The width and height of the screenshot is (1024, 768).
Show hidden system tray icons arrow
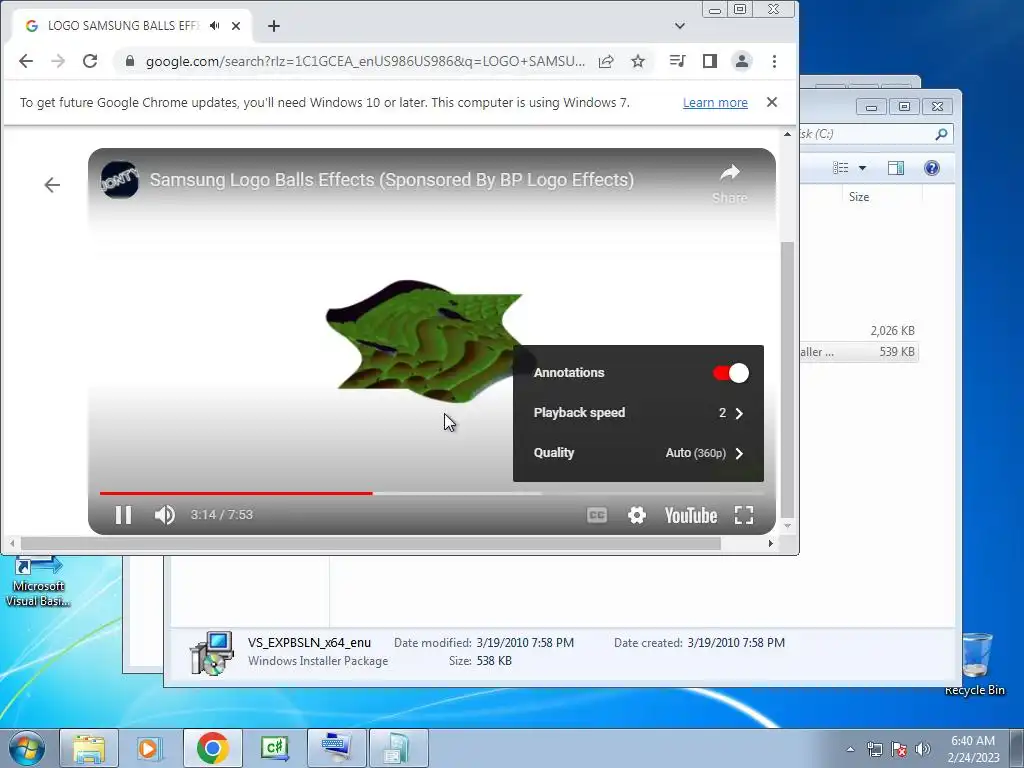pyautogui.click(x=850, y=749)
